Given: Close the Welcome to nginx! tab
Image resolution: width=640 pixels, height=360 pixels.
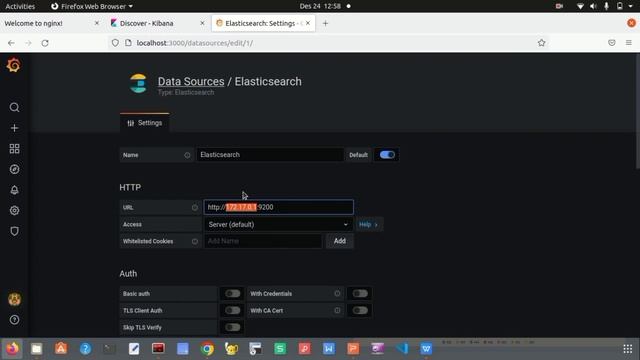Looking at the screenshot, I should 97,23.
